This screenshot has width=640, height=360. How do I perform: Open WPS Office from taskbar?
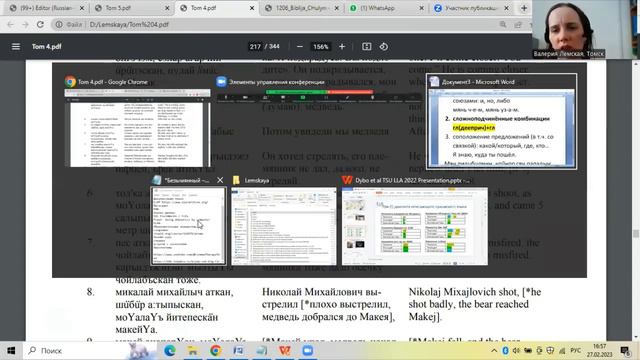pos(284,351)
